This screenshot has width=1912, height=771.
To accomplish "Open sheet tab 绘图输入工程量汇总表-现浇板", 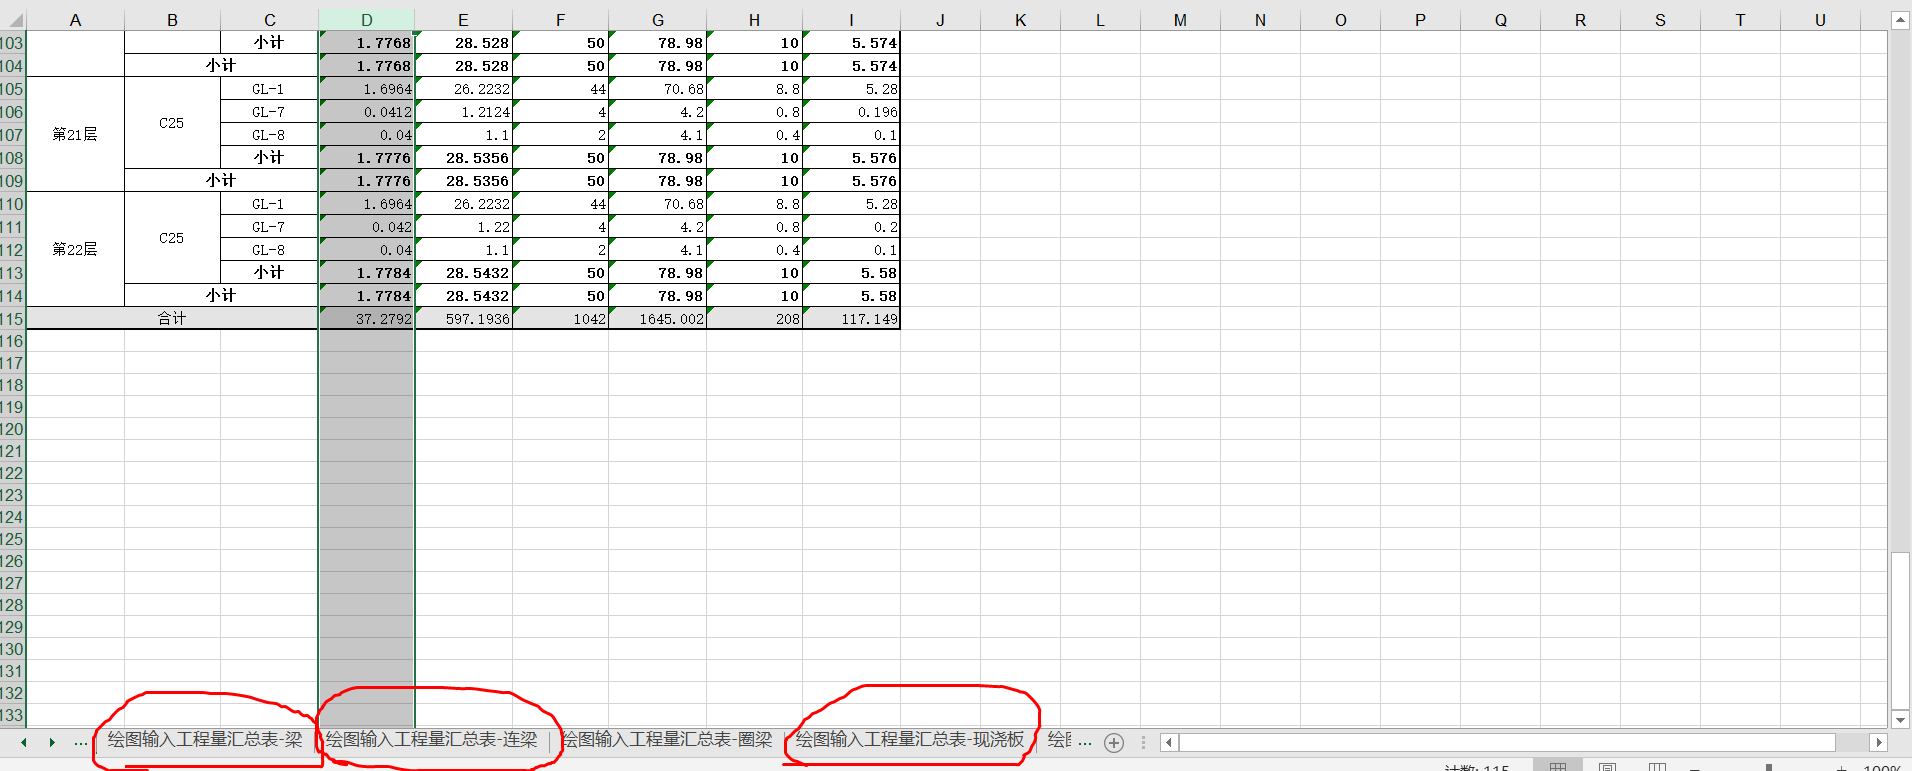I will tap(910, 740).
